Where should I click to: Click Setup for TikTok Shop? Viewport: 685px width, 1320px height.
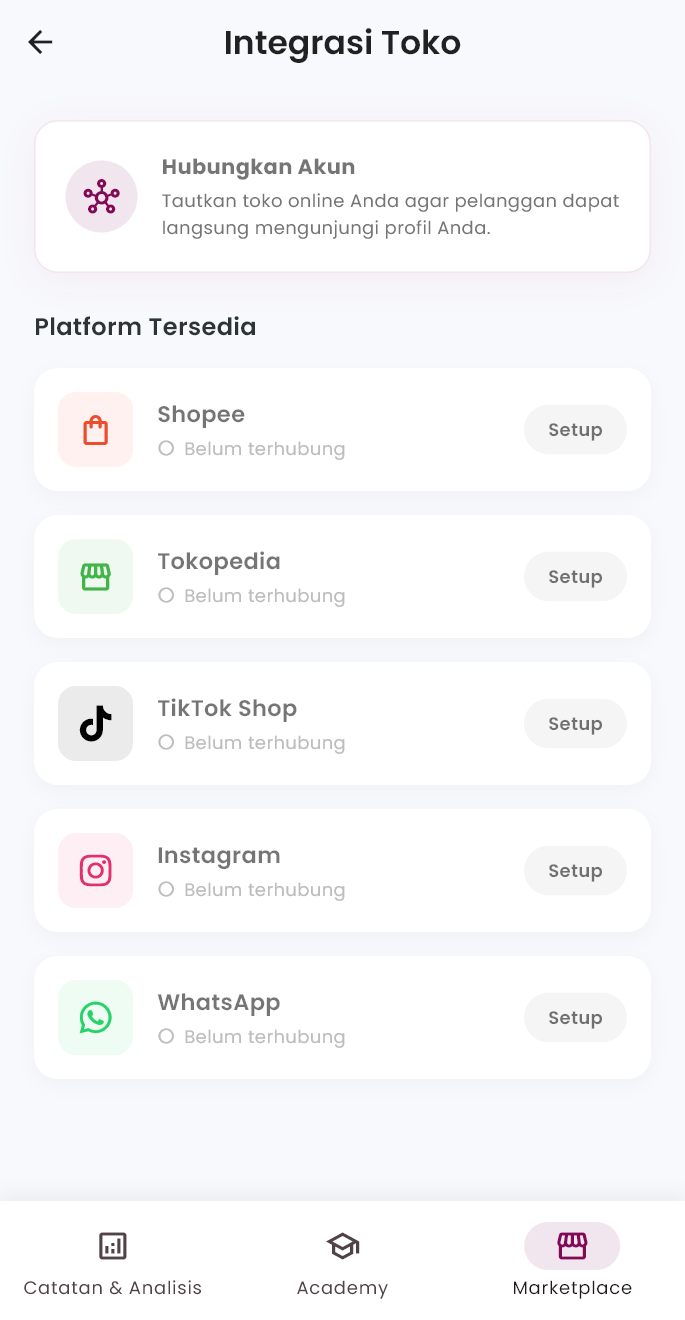575,723
